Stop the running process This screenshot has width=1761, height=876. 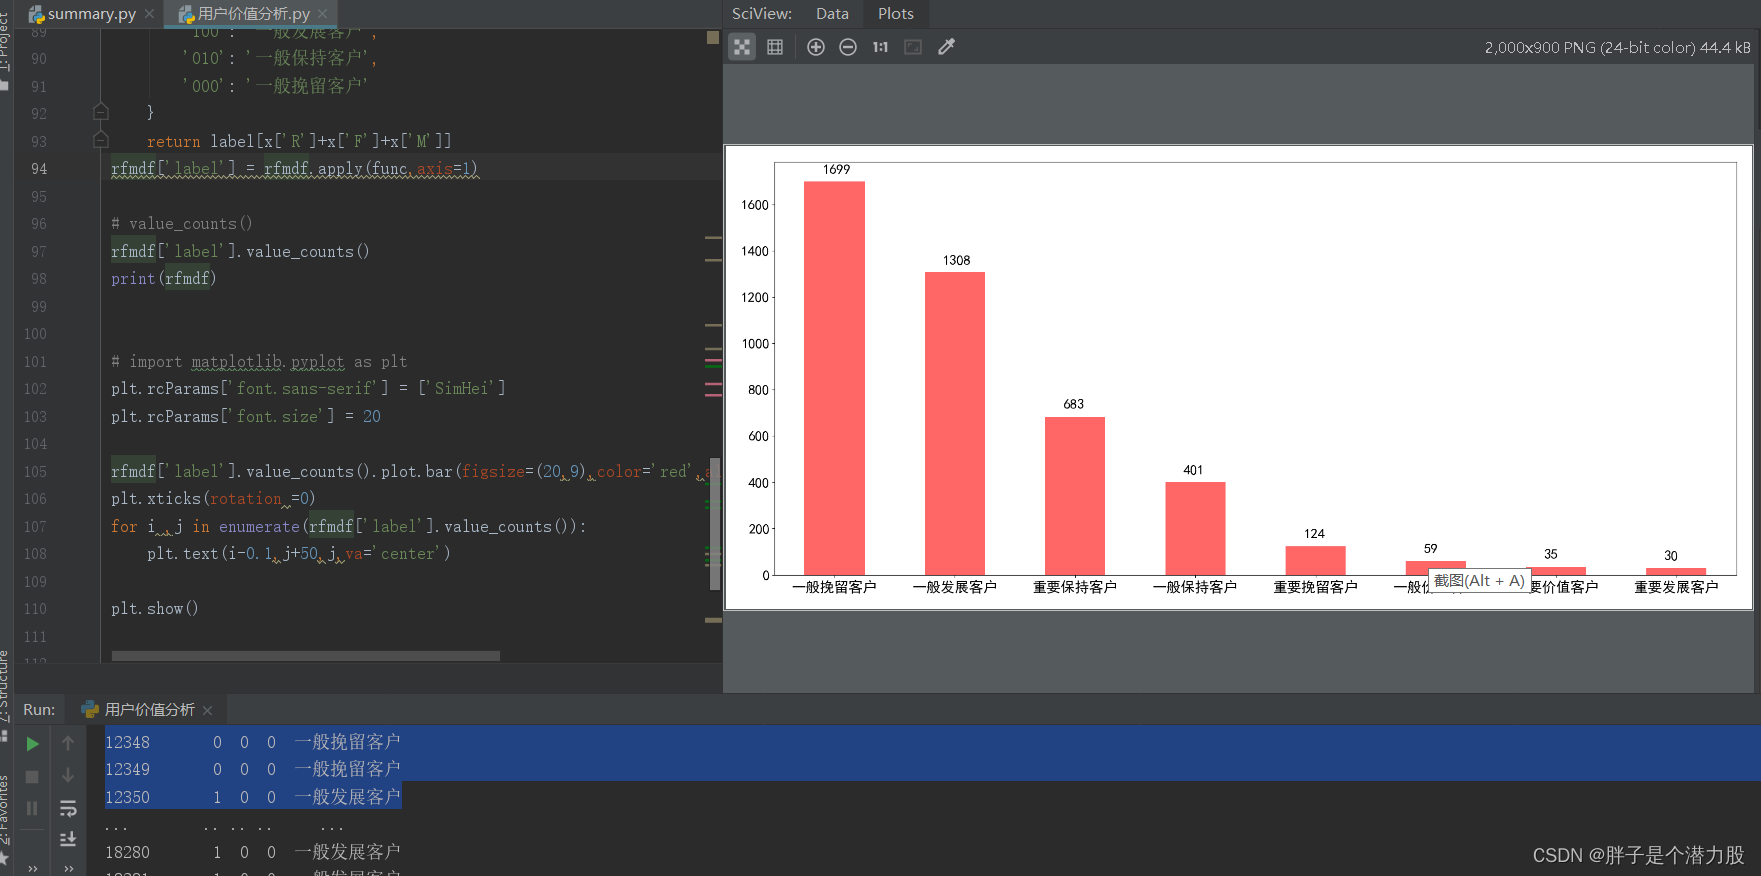[x=32, y=776]
